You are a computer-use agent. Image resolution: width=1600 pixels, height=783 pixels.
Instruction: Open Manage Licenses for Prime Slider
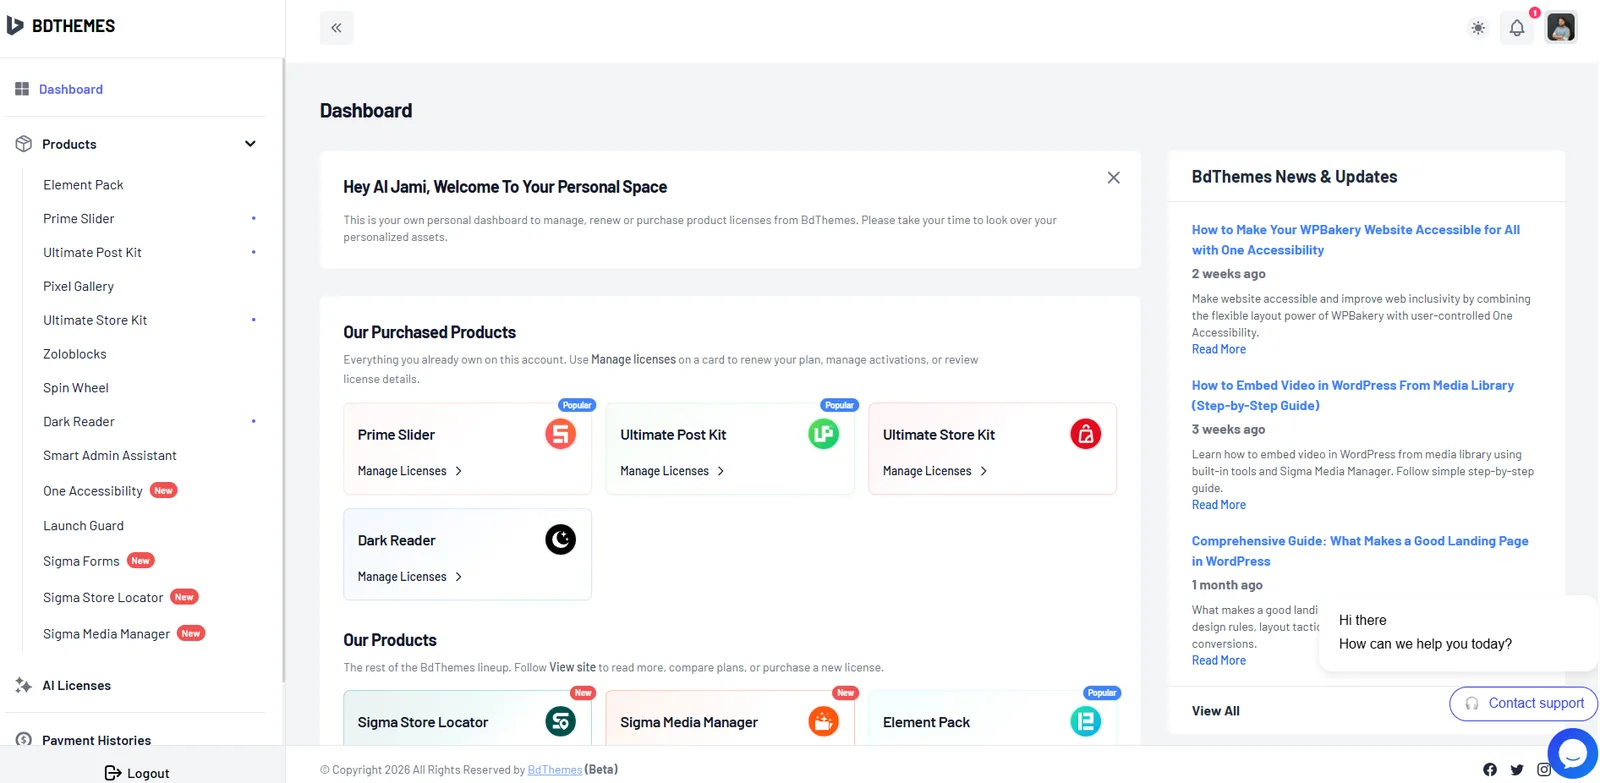(410, 471)
